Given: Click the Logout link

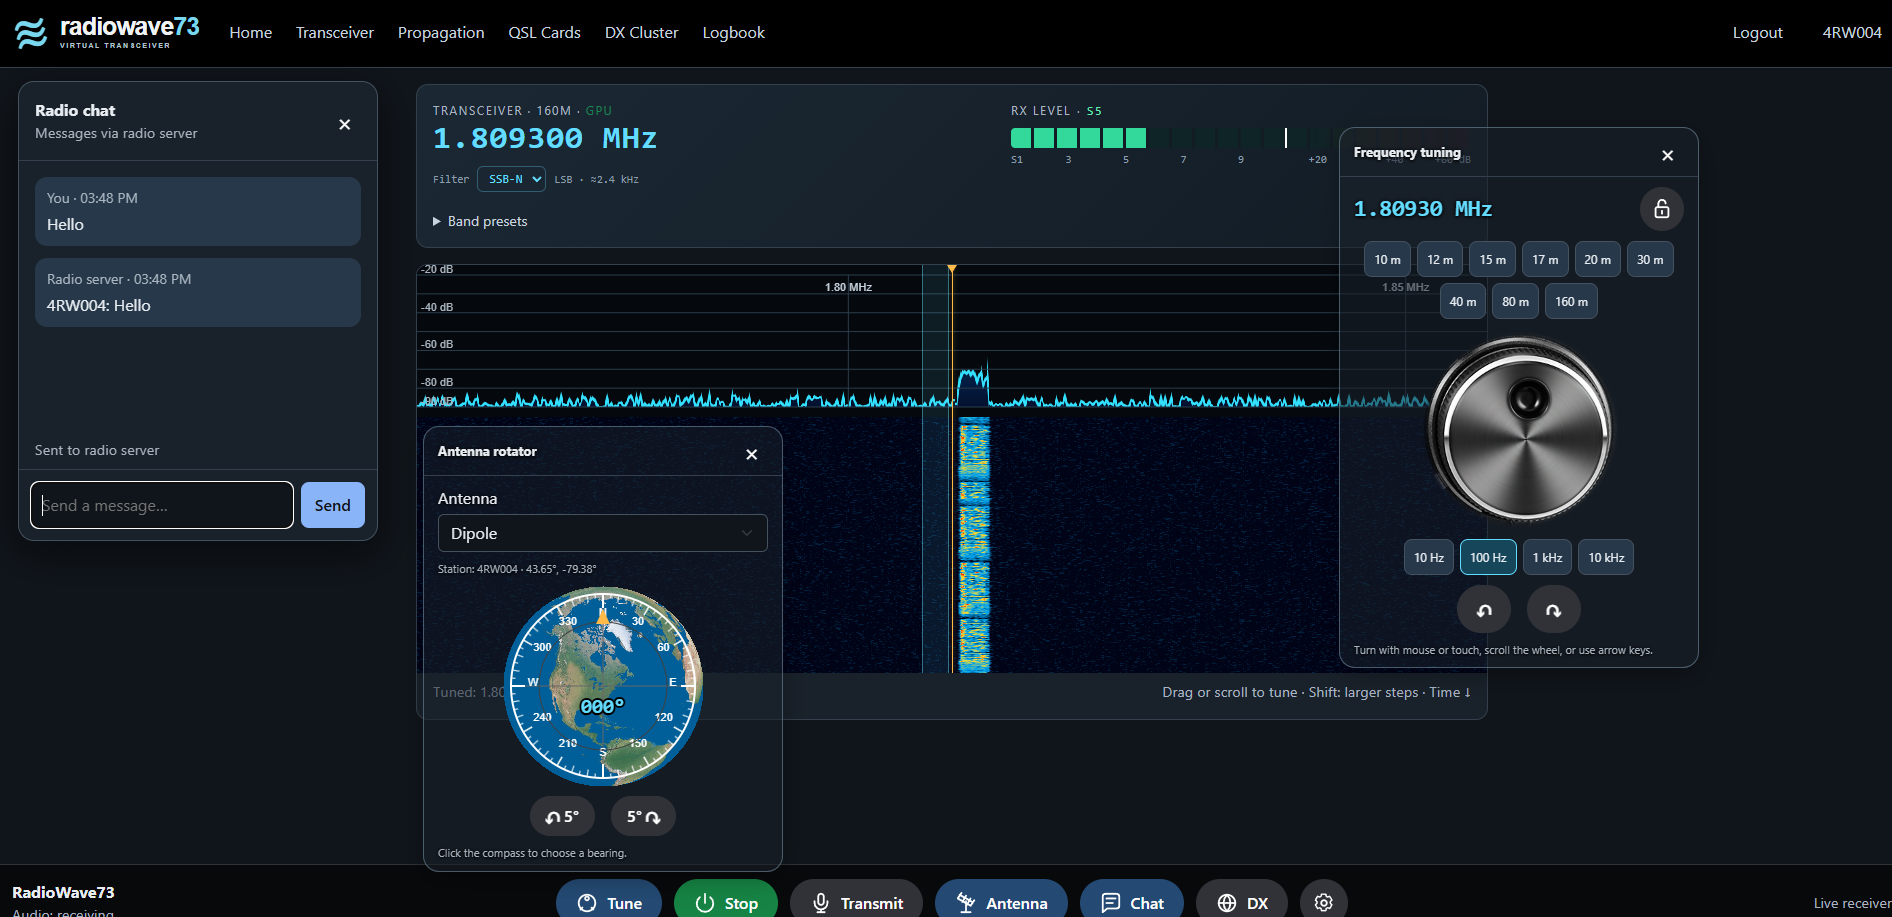Looking at the screenshot, I should tap(1757, 33).
